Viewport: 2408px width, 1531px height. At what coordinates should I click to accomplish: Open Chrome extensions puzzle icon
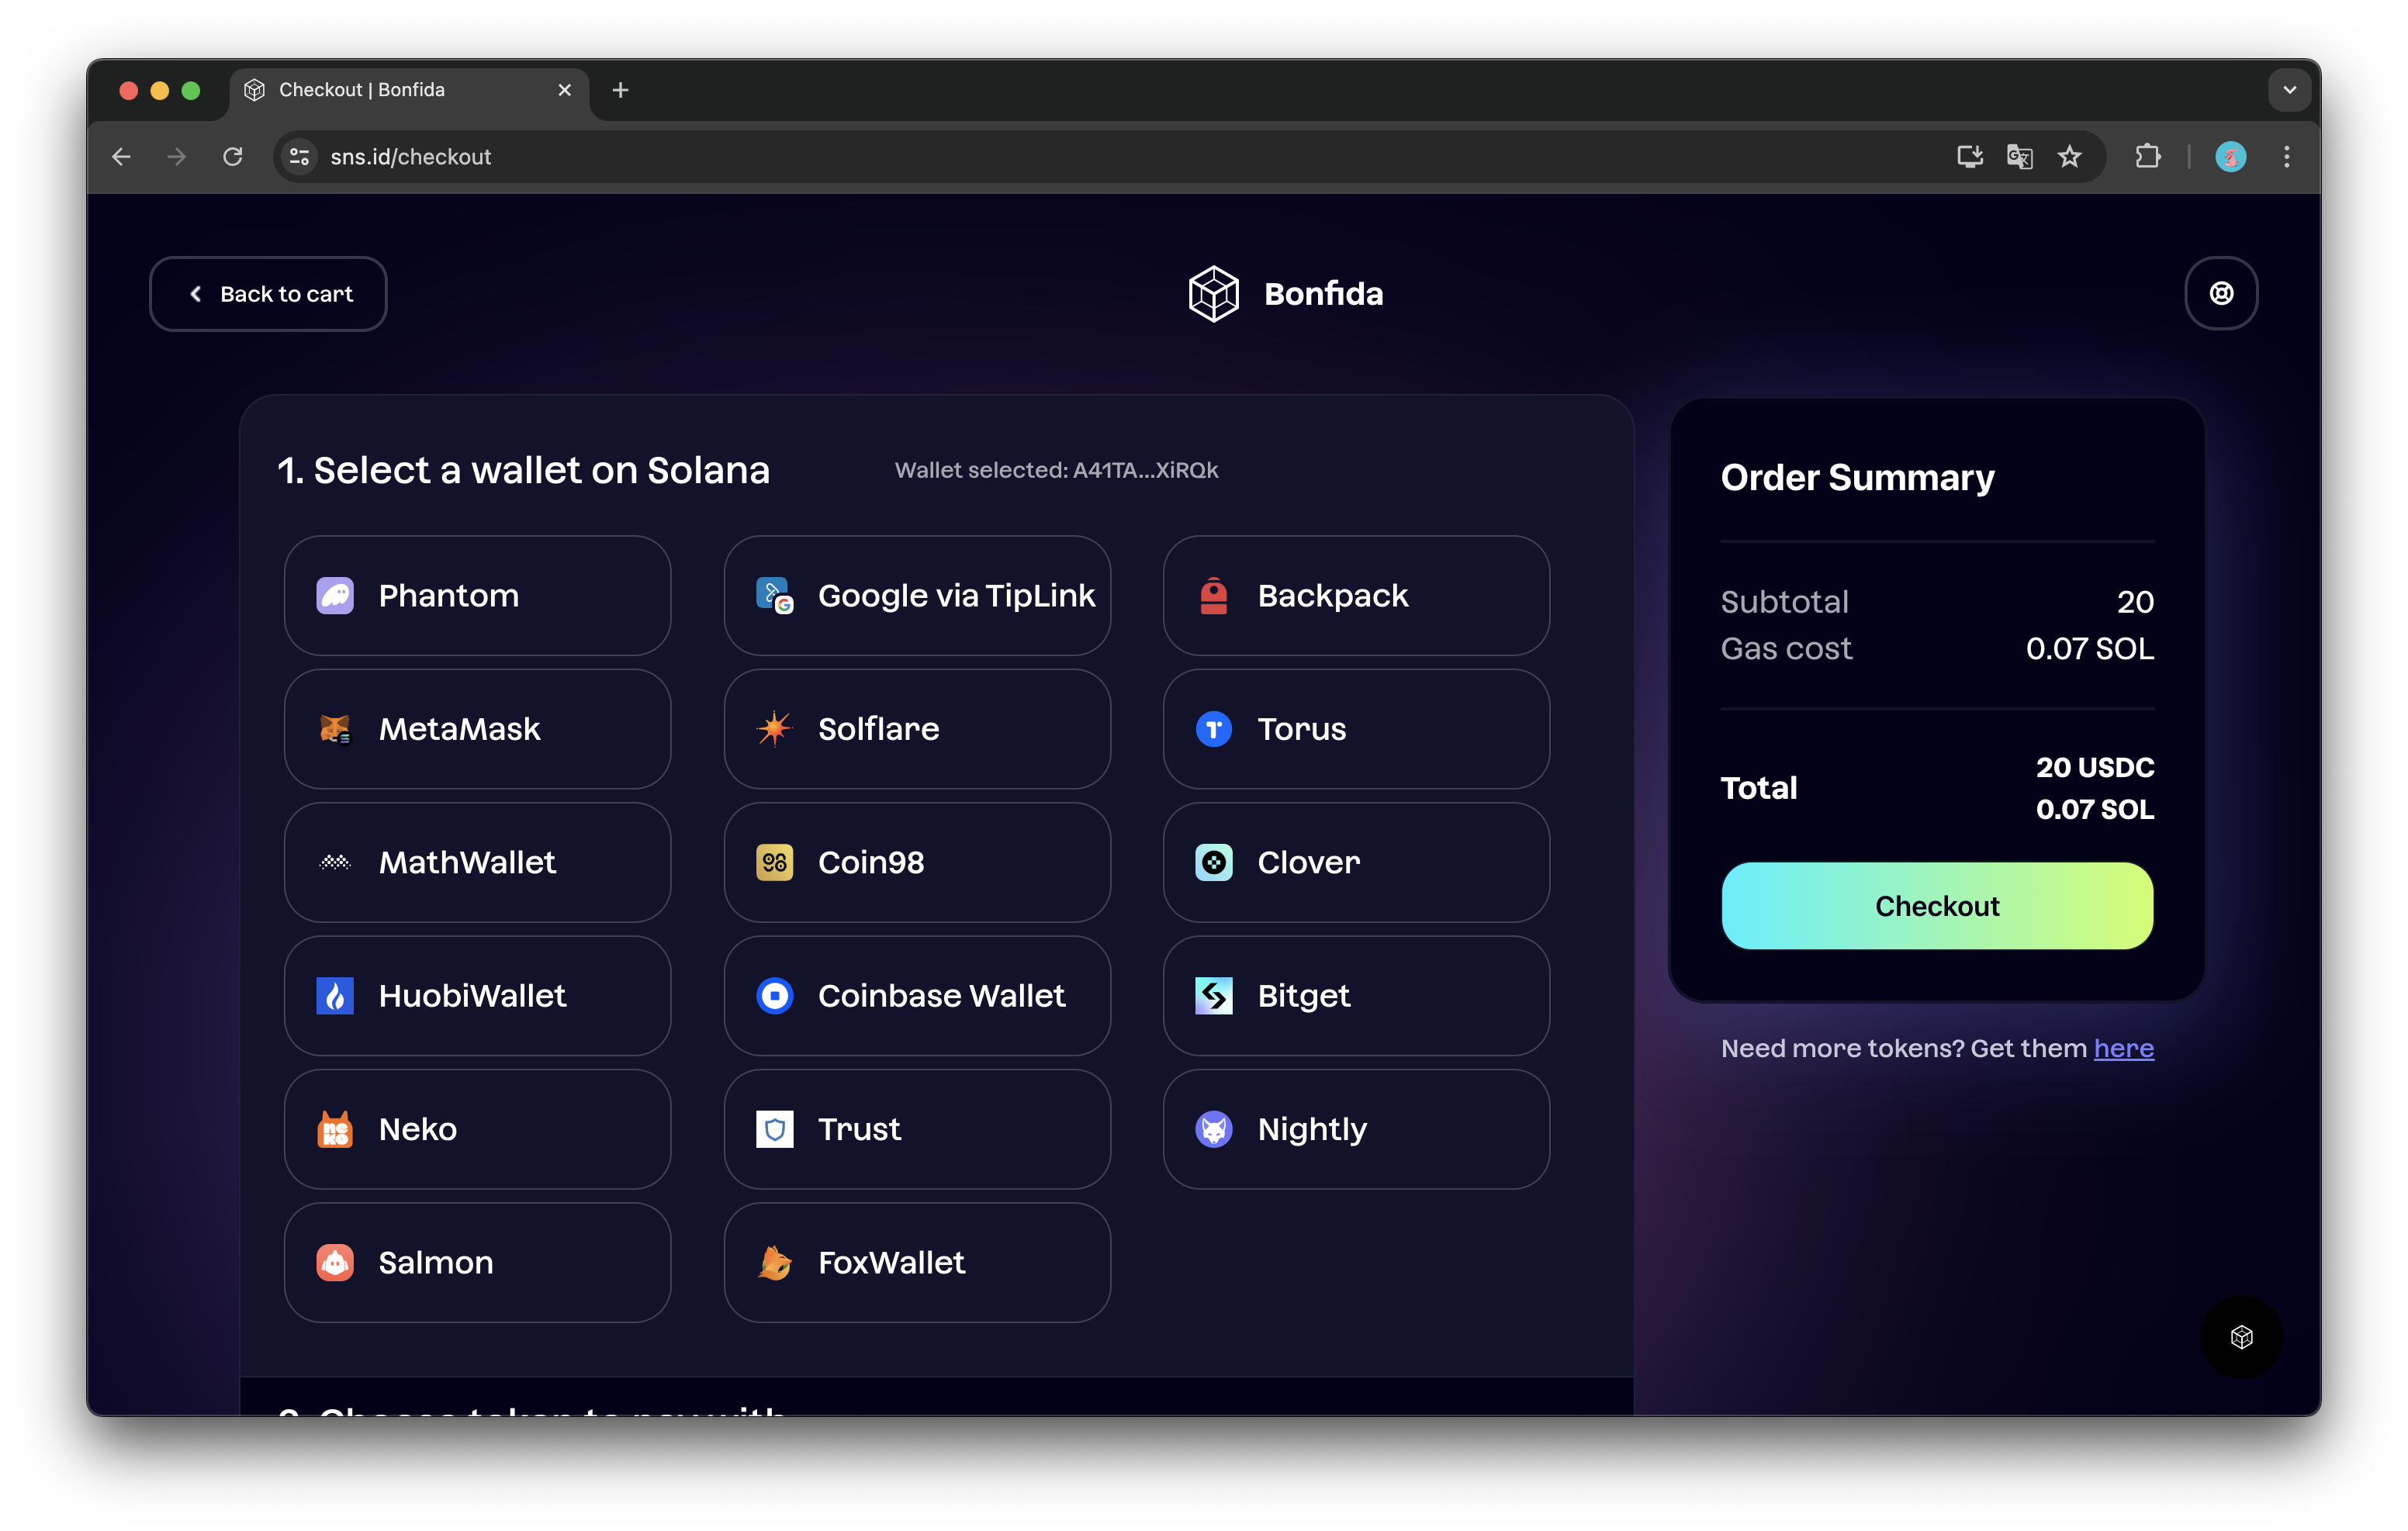(2147, 157)
